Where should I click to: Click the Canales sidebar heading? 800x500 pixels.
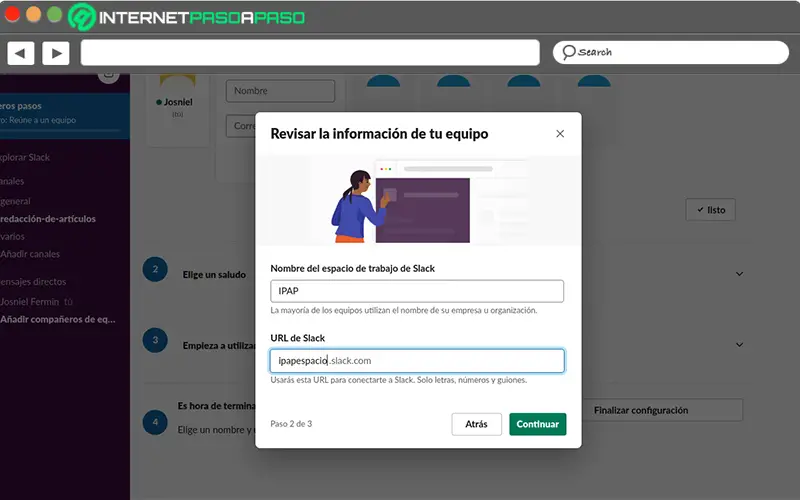tap(12, 181)
